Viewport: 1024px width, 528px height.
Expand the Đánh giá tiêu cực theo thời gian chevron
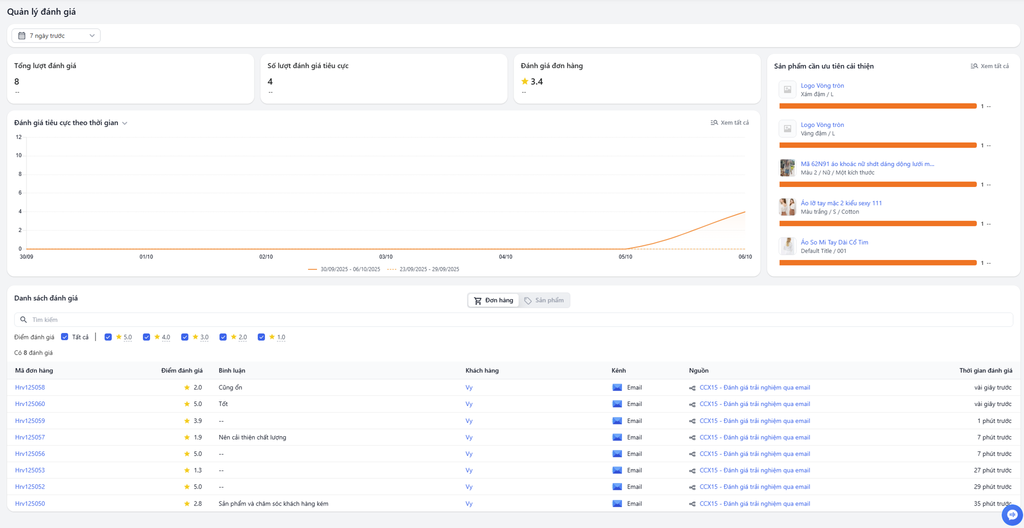(125, 123)
